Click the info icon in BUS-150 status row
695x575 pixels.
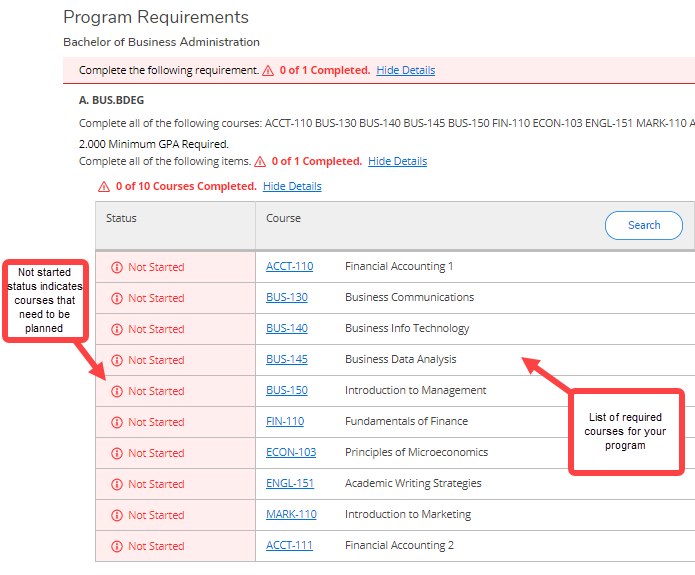[117, 391]
